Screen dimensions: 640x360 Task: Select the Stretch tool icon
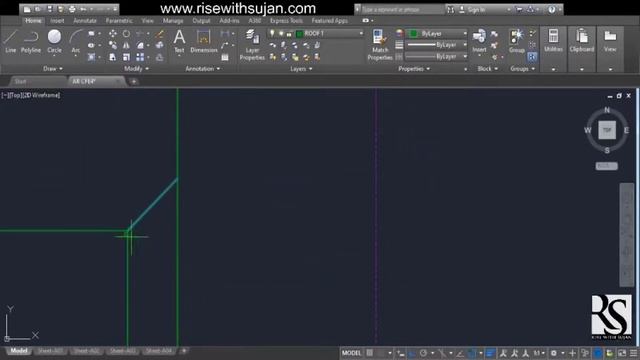(113, 57)
